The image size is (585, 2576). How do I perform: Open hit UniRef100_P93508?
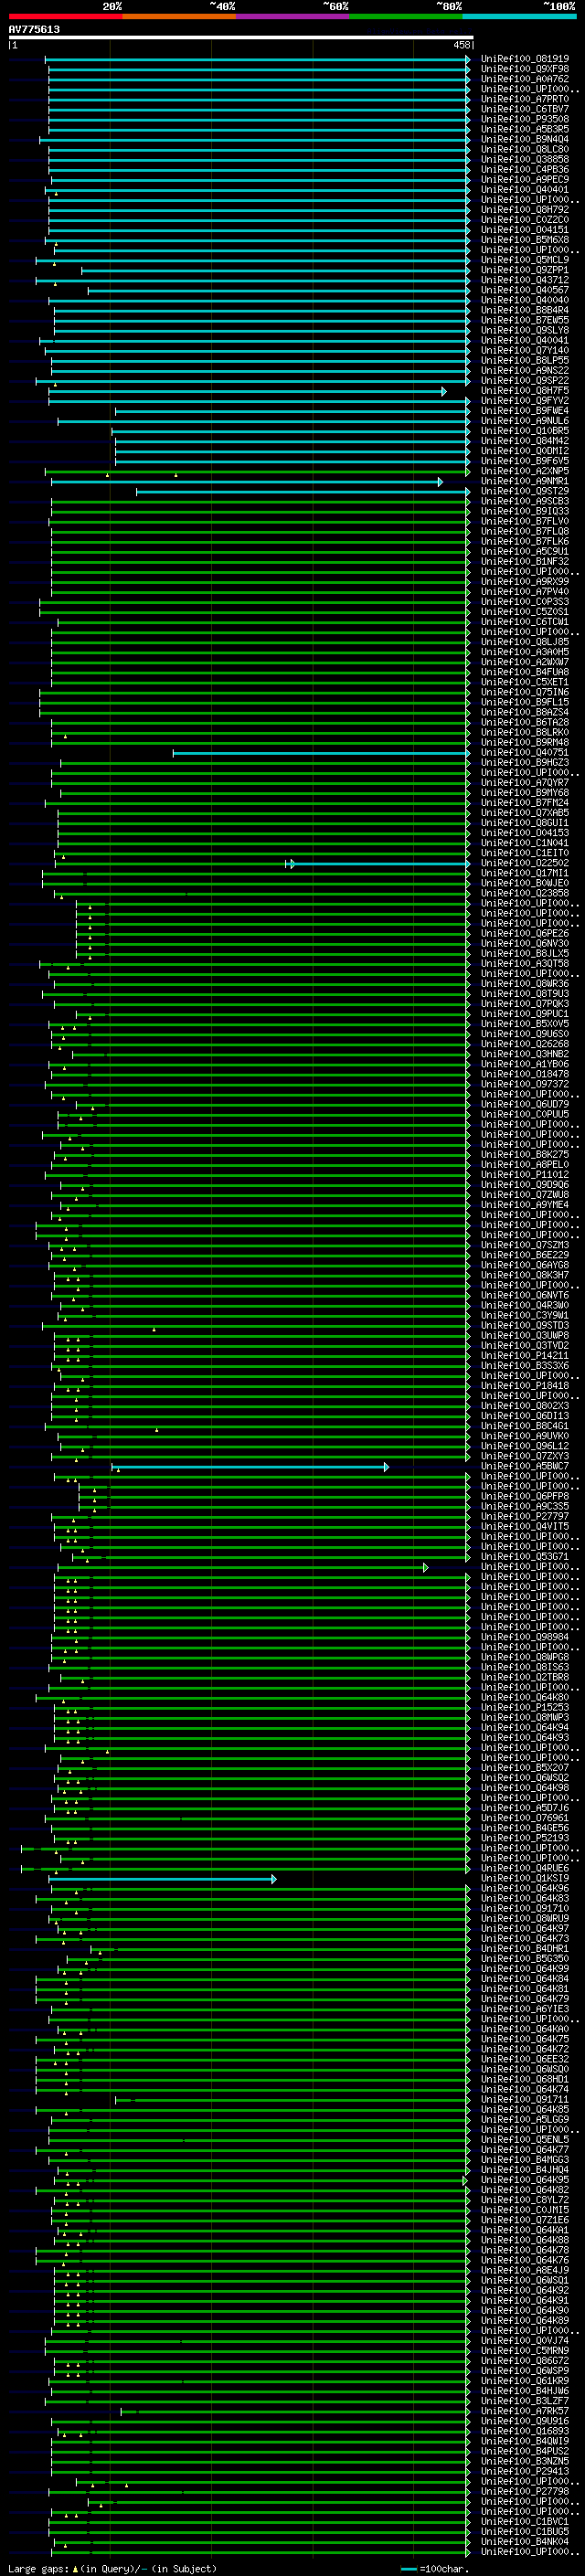pos(525,119)
